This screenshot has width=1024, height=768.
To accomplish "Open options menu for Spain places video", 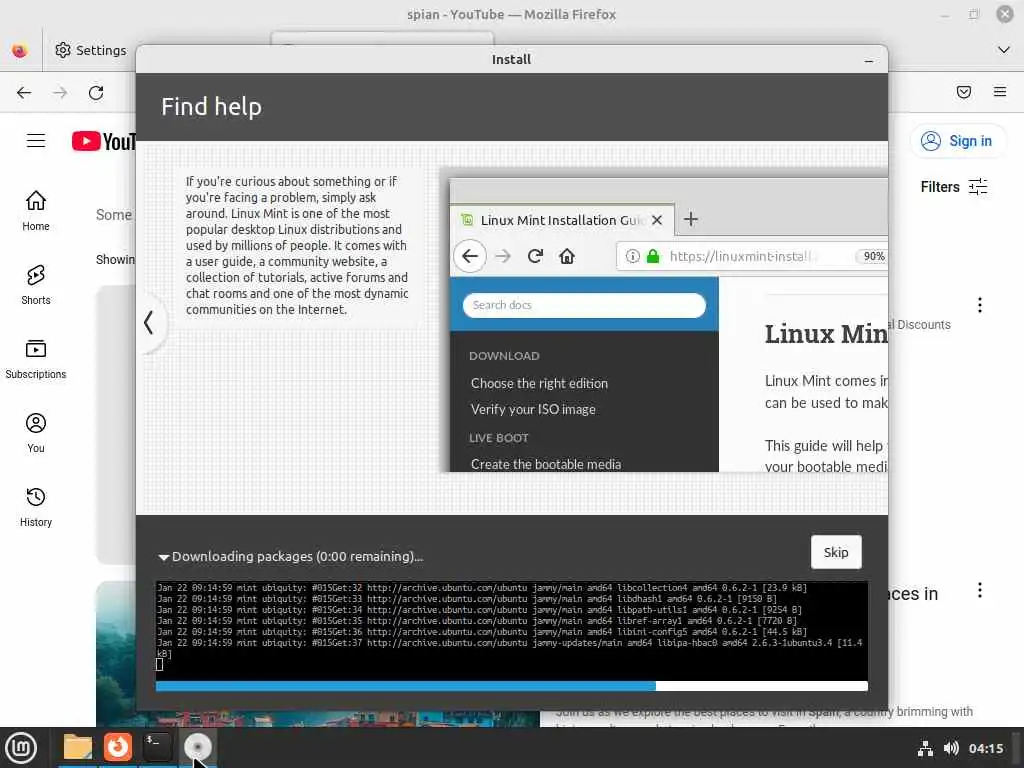I will coord(980,590).
